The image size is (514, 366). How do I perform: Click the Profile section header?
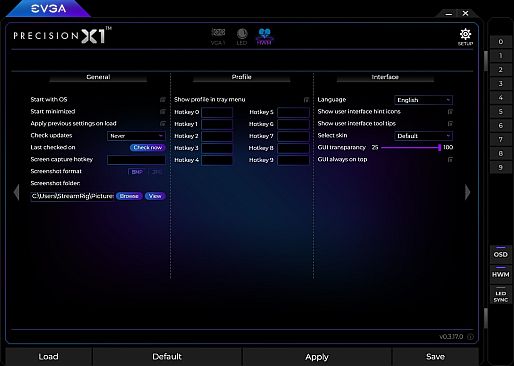coord(241,77)
